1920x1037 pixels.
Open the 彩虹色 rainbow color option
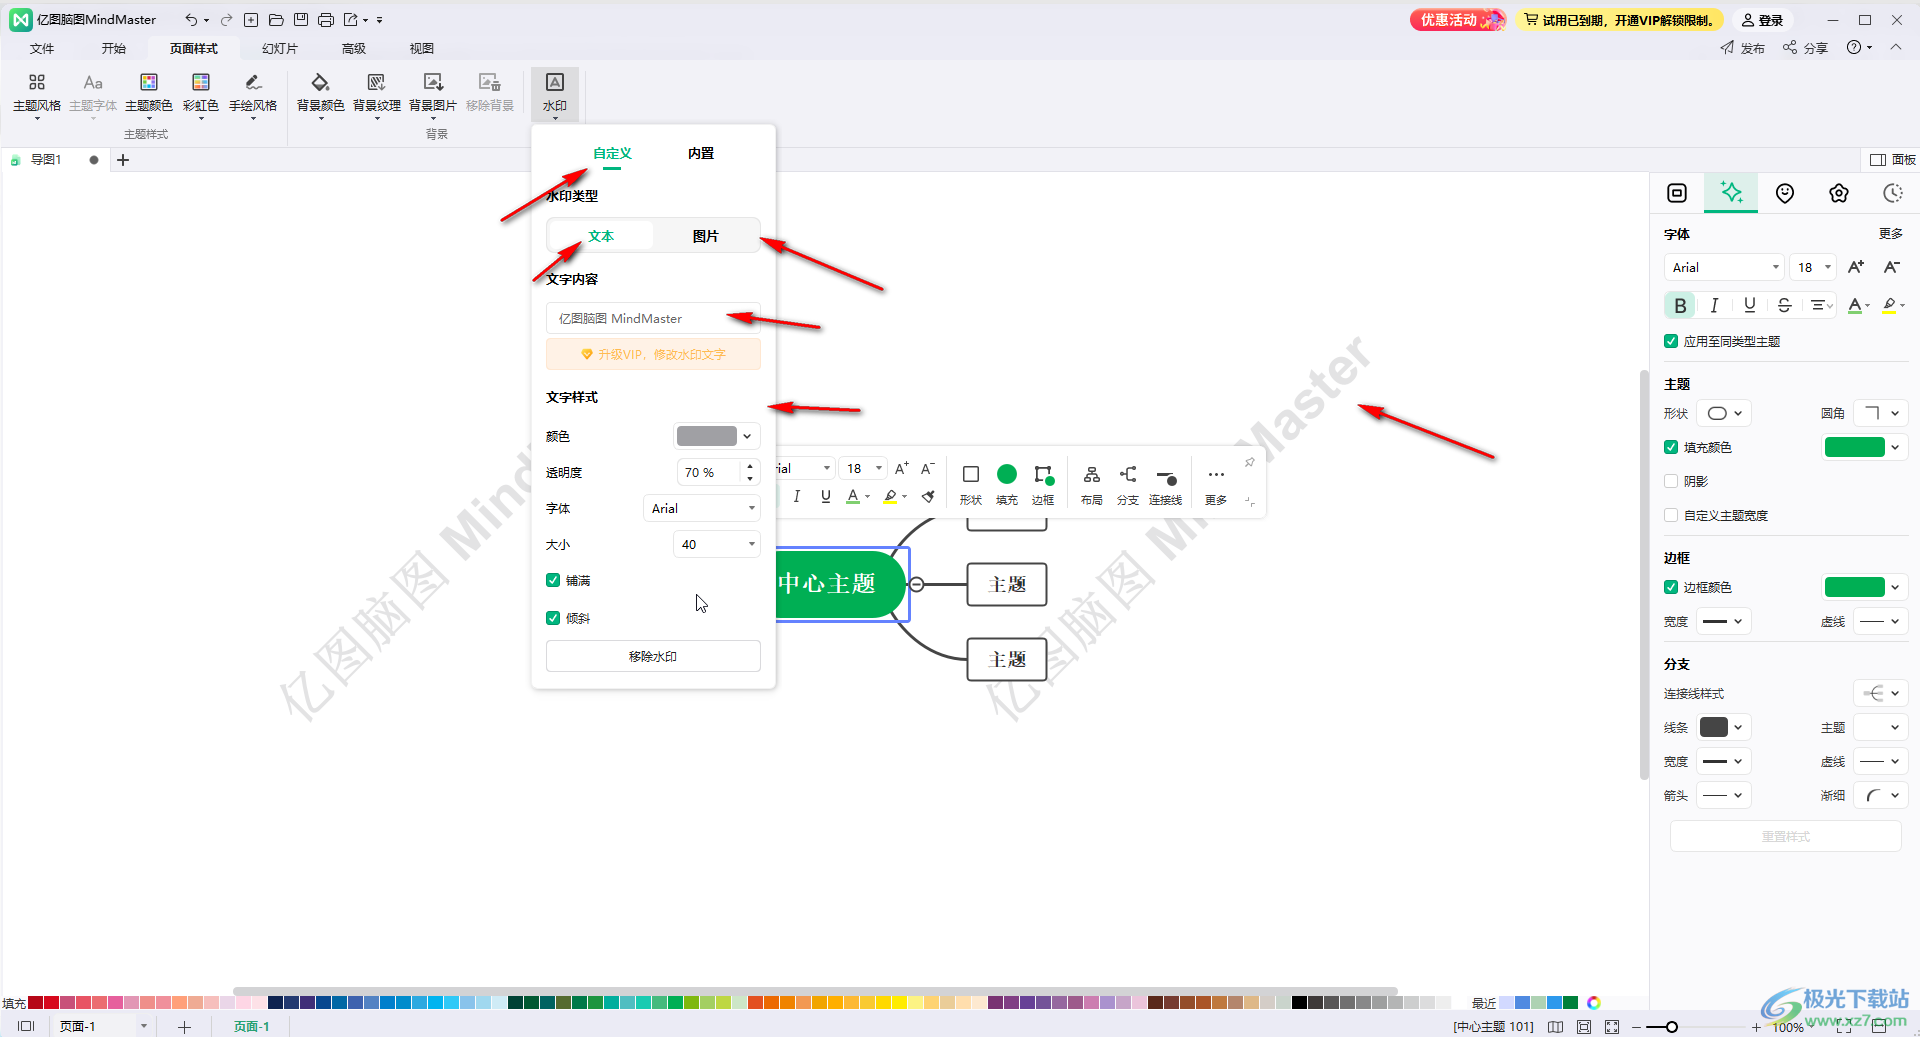201,95
